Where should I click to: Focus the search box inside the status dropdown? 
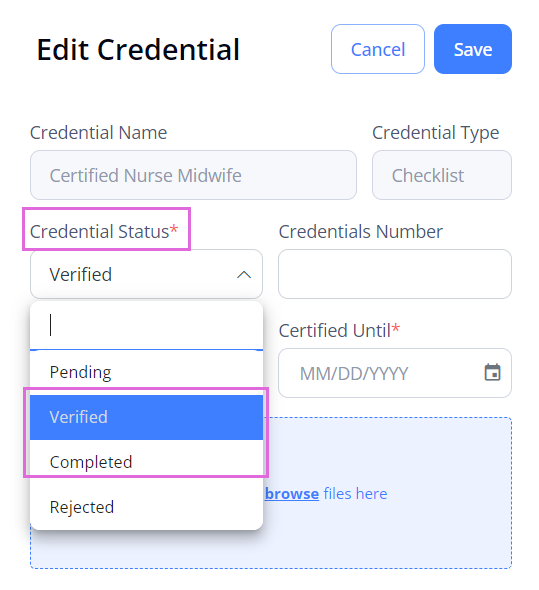click(x=146, y=326)
